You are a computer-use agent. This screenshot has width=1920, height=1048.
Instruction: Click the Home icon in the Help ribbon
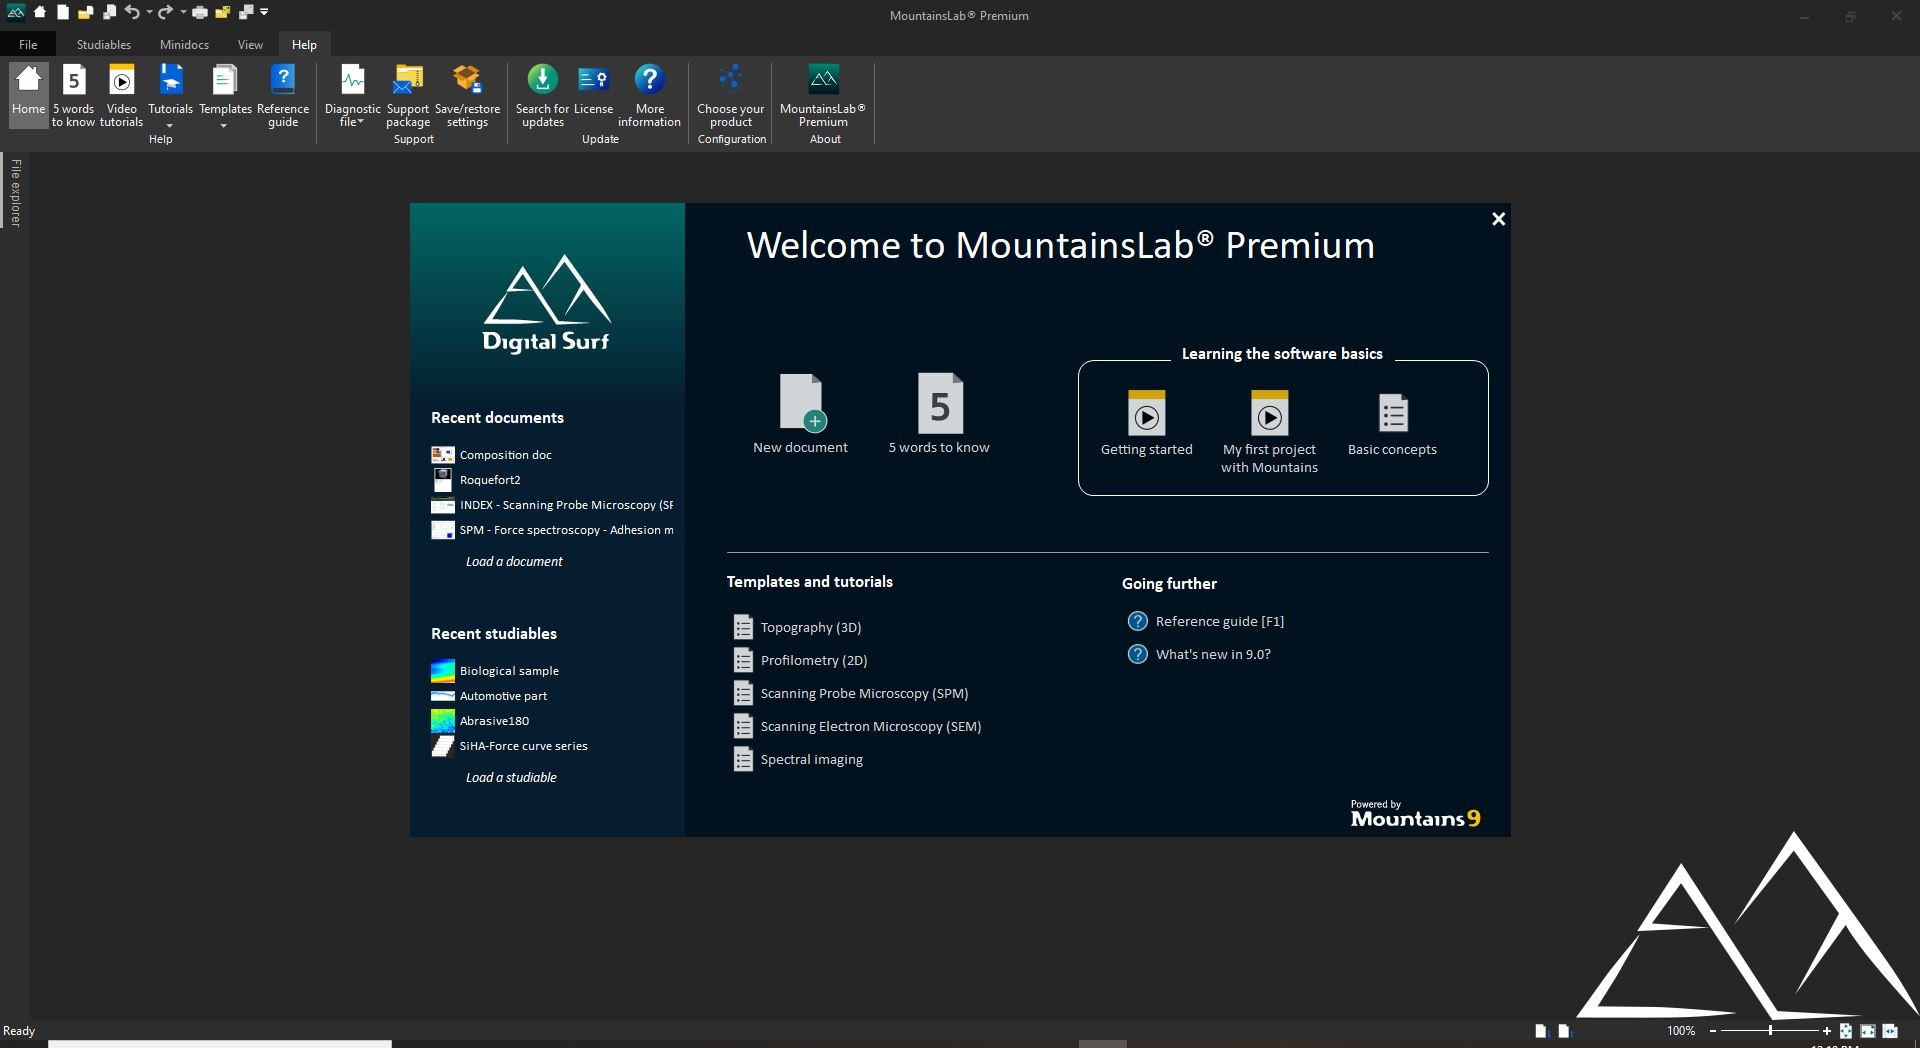[28, 93]
